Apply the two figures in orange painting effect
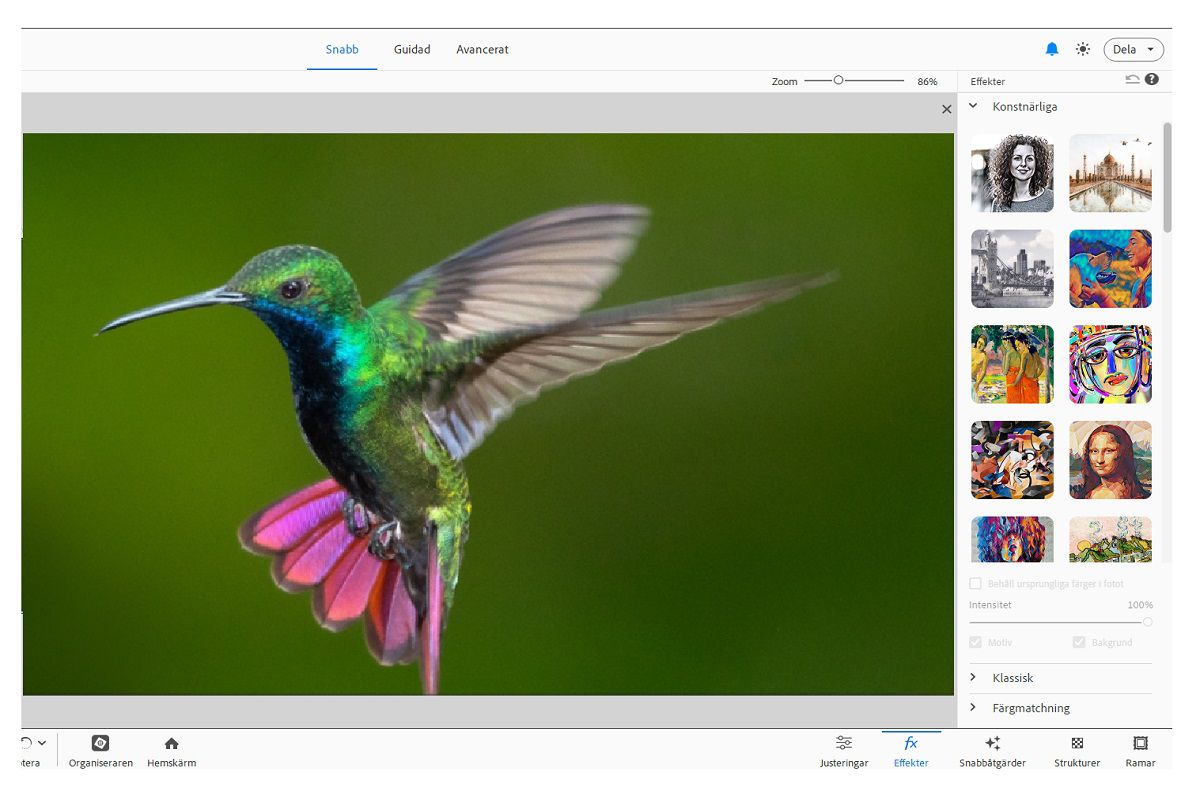The height and width of the screenshot is (795, 1200). [1012, 364]
